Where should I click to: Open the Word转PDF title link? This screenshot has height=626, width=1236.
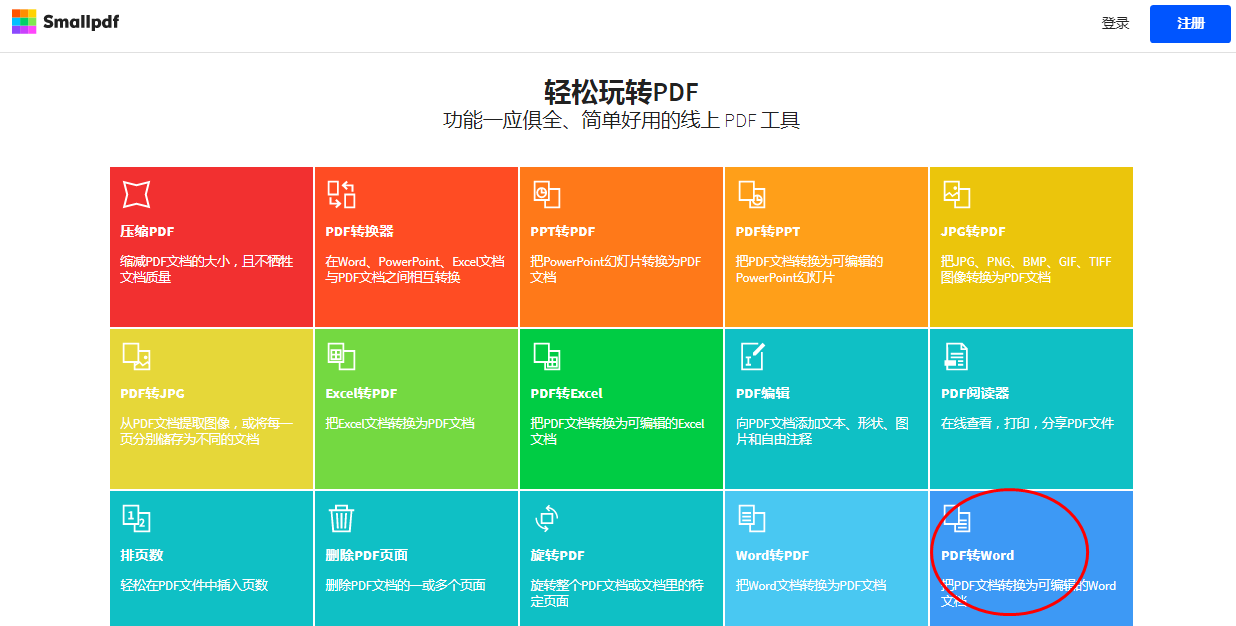click(772, 556)
